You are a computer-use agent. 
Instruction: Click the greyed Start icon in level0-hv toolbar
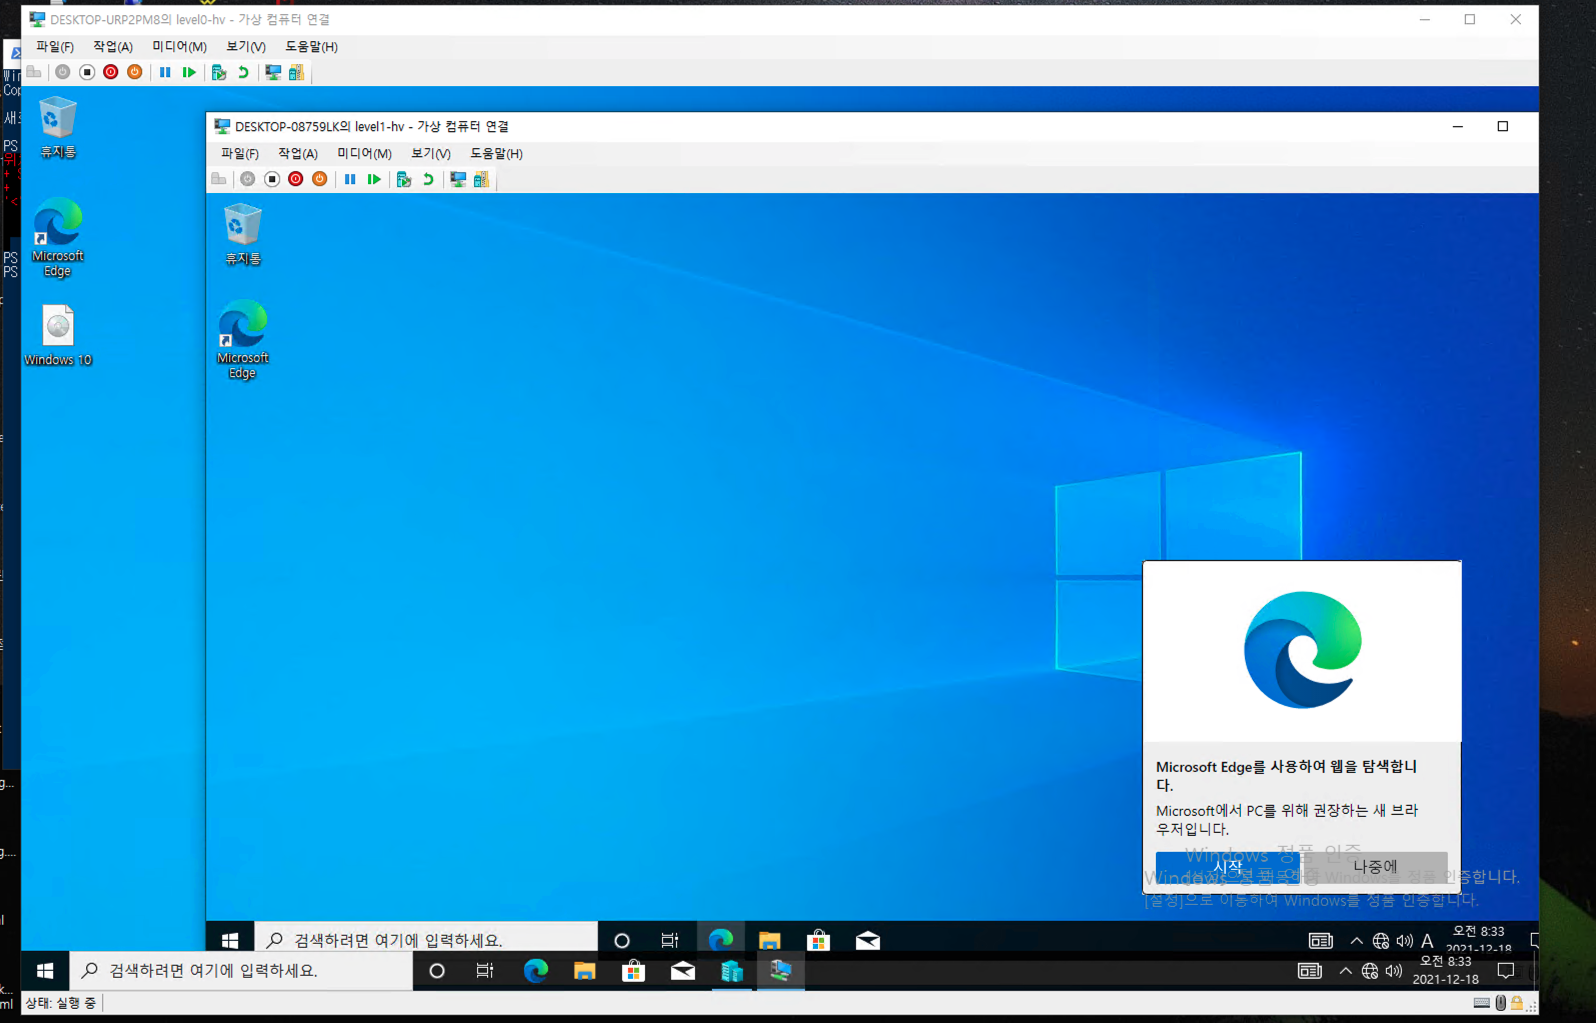pos(63,72)
